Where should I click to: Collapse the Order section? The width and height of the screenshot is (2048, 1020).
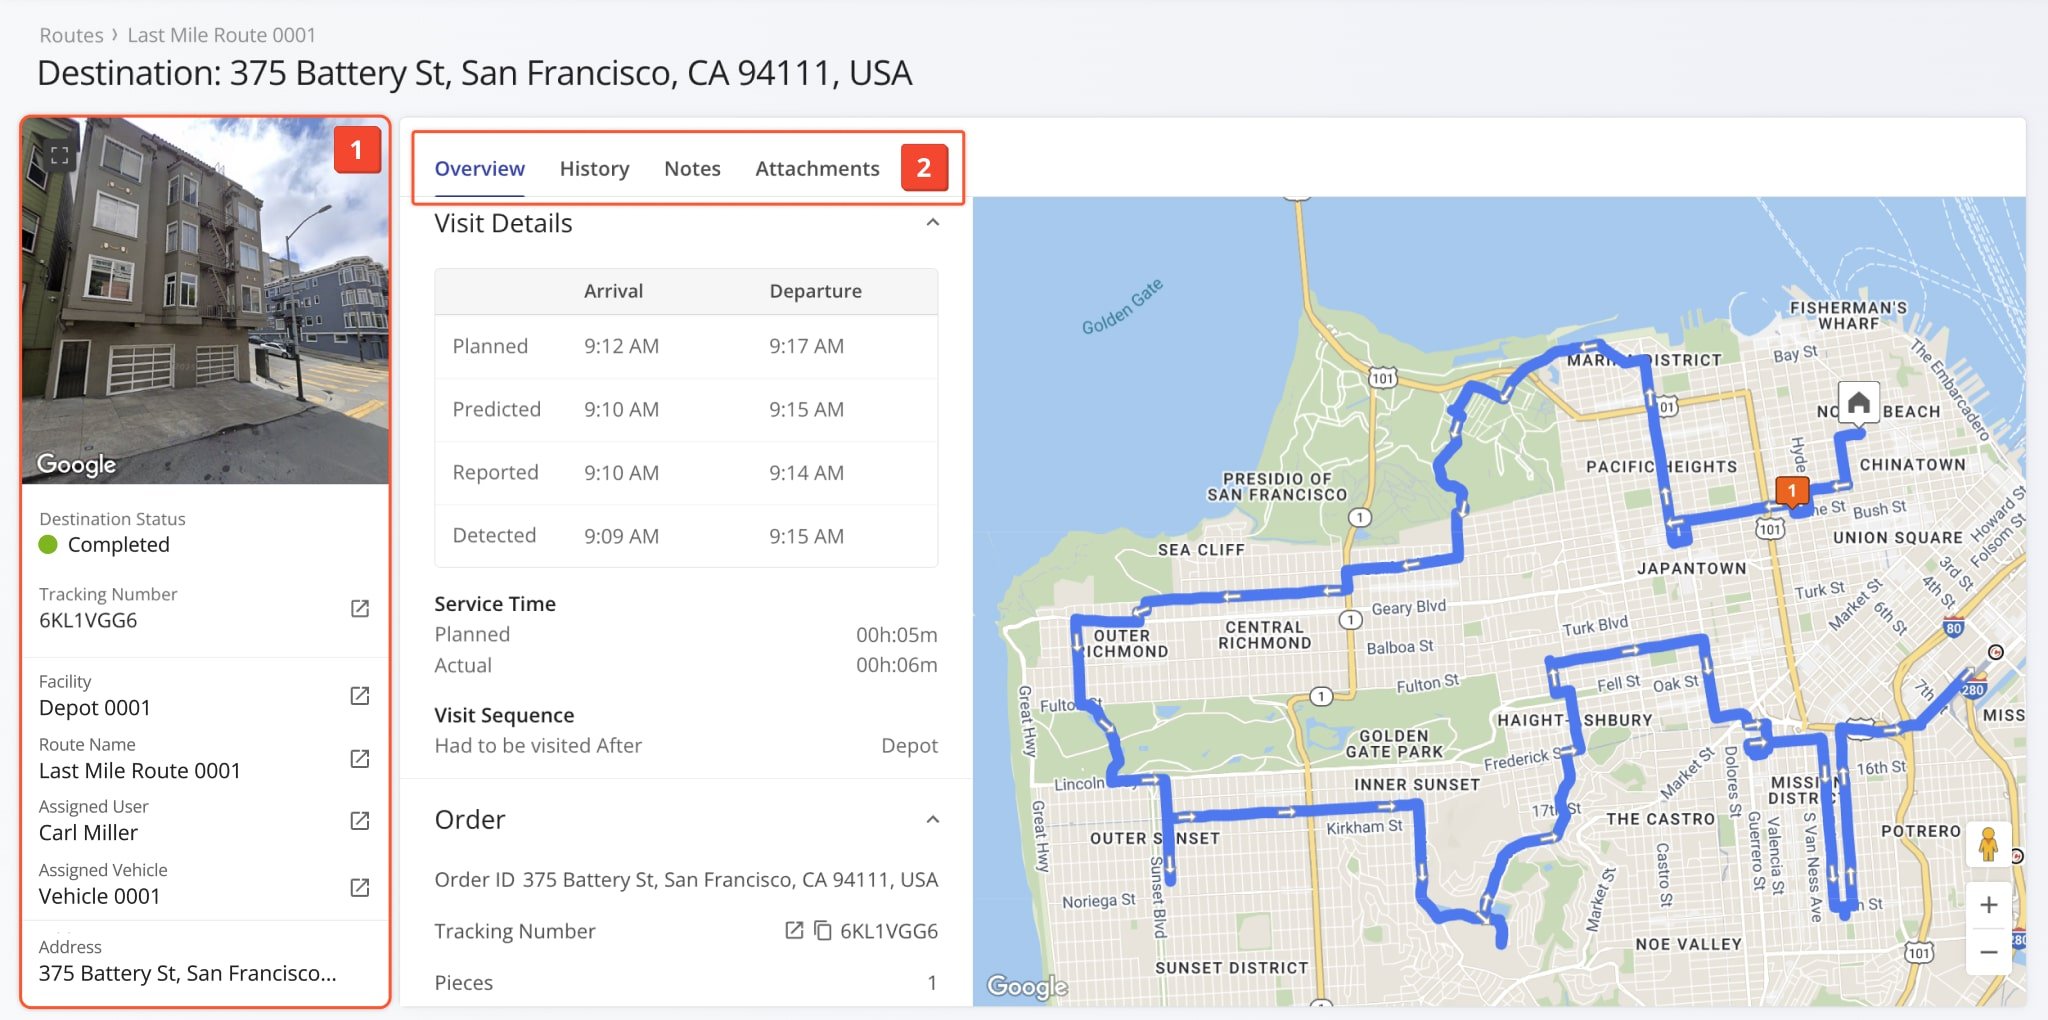pos(932,819)
